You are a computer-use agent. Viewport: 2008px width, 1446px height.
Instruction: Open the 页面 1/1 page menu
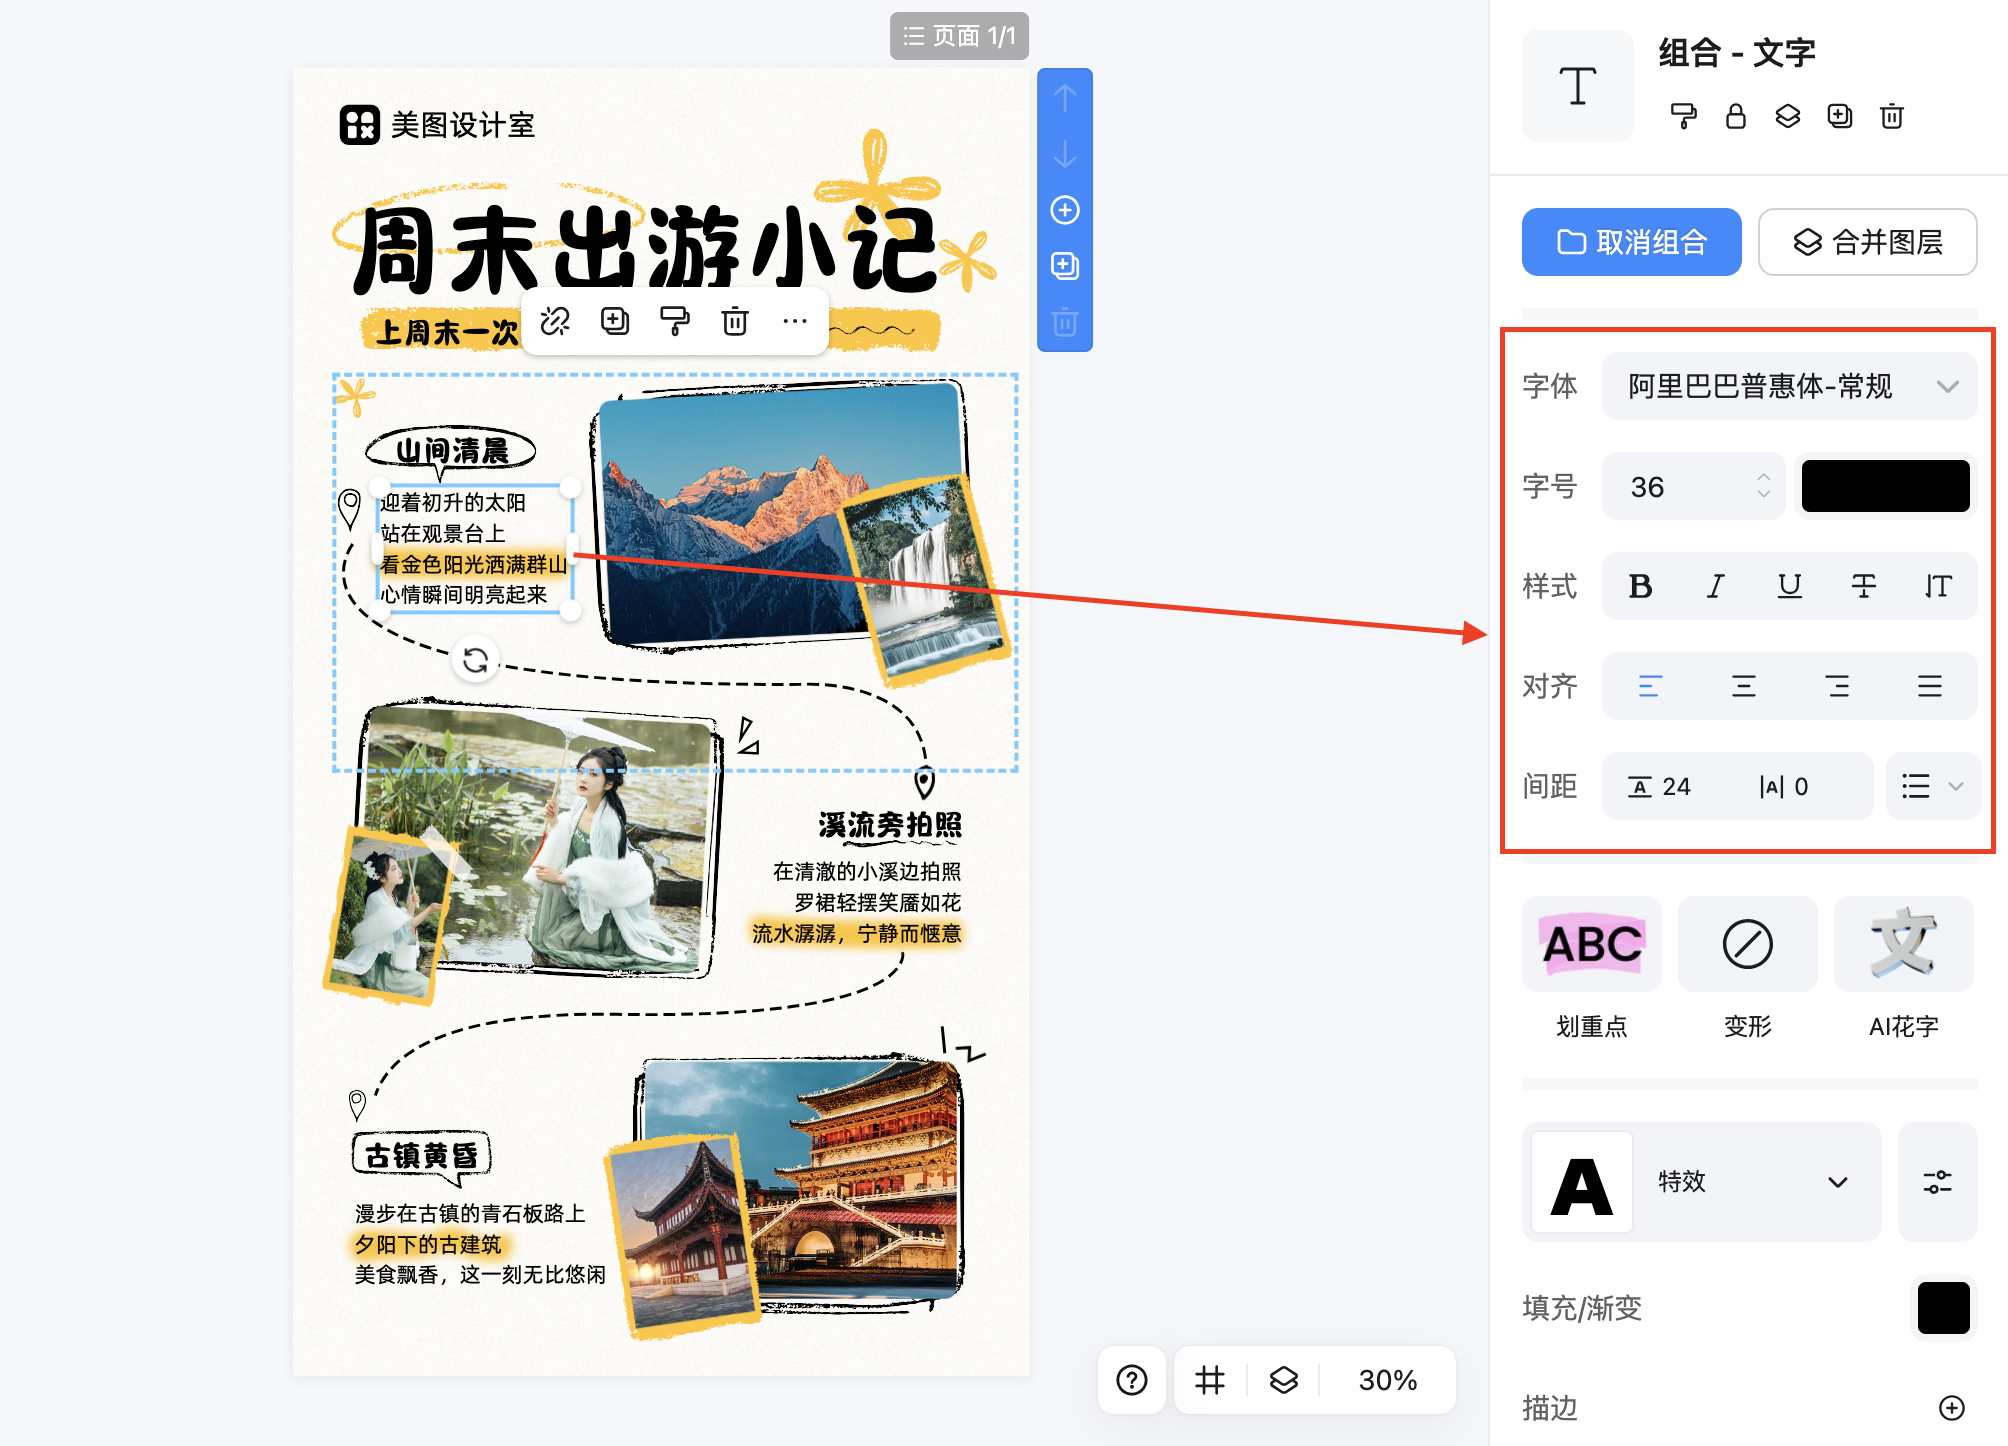959,37
